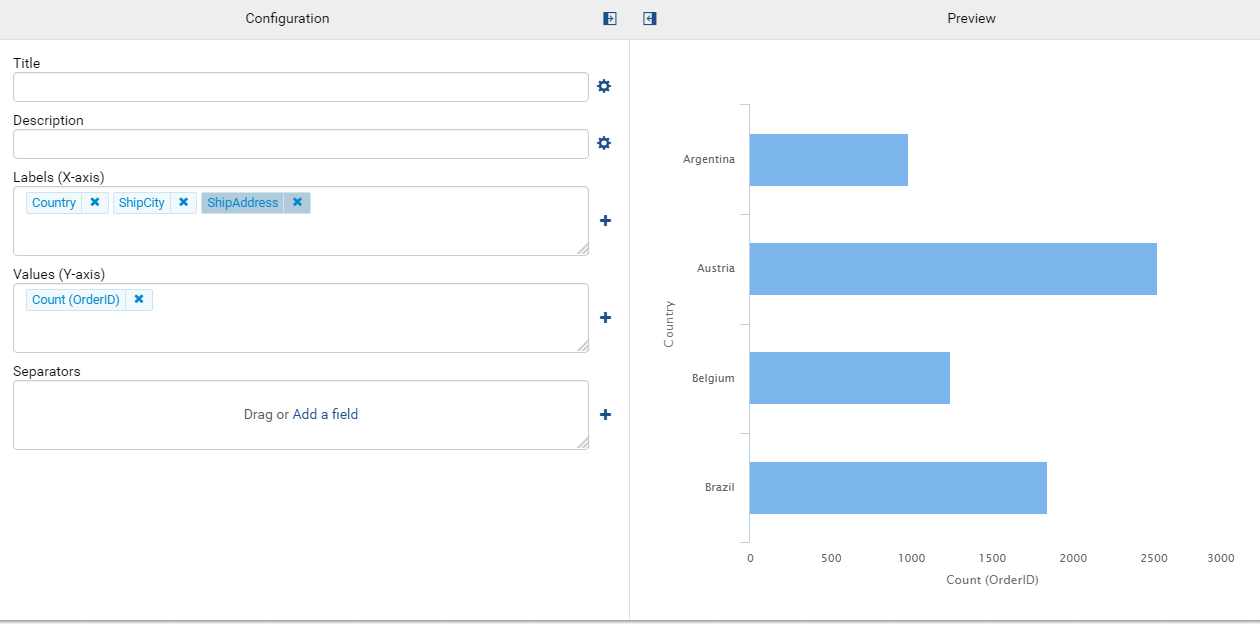
Task: Remove the ShipAddress label tag
Action: (x=297, y=202)
